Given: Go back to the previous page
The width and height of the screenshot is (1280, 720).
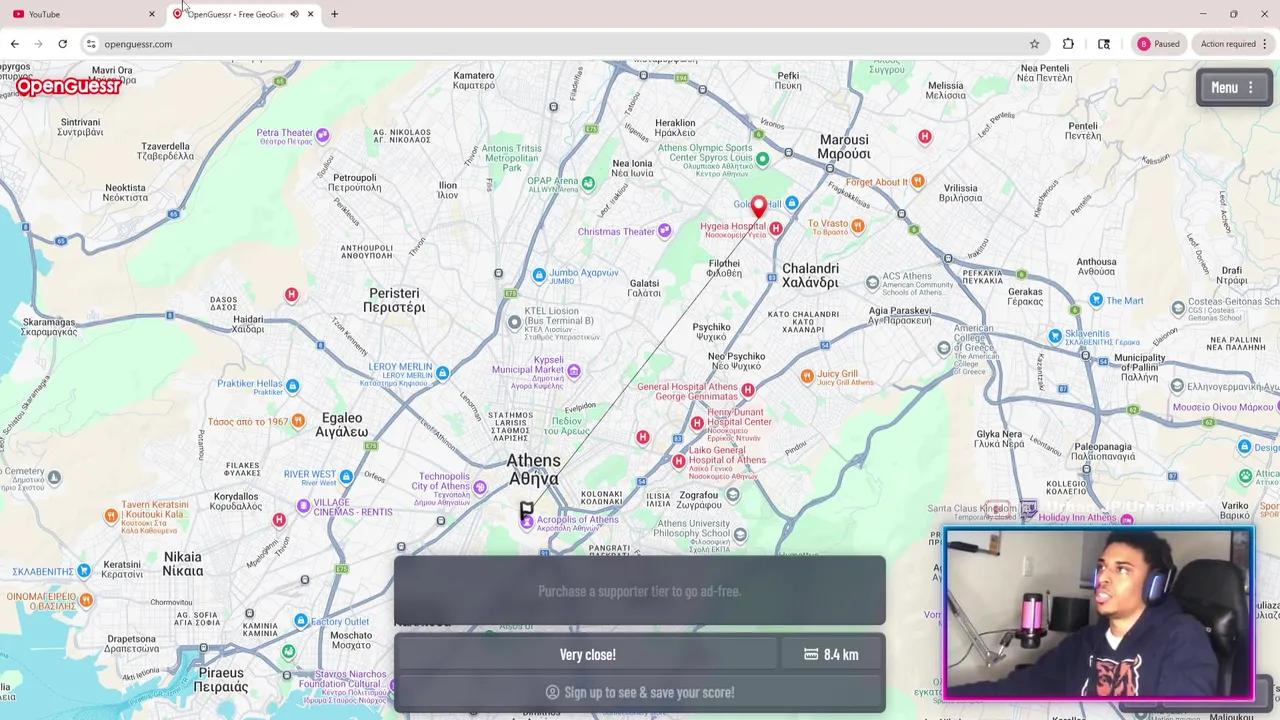Looking at the screenshot, I should tap(15, 44).
